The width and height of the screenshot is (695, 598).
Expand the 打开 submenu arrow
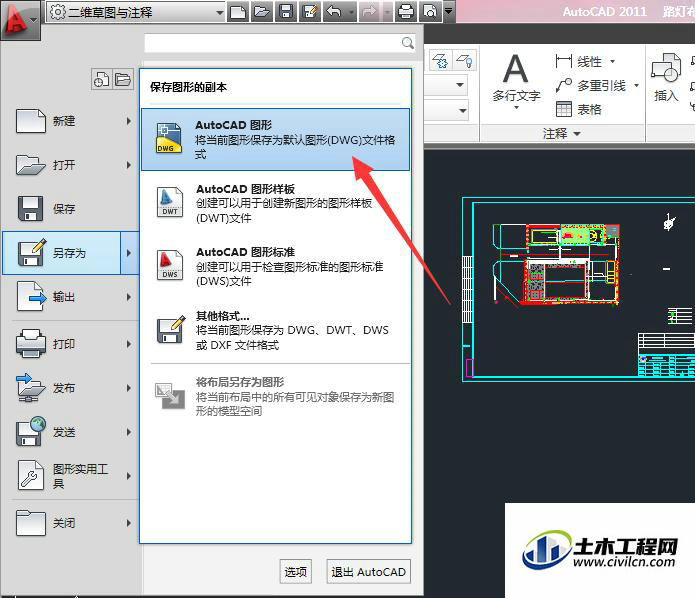click(129, 165)
